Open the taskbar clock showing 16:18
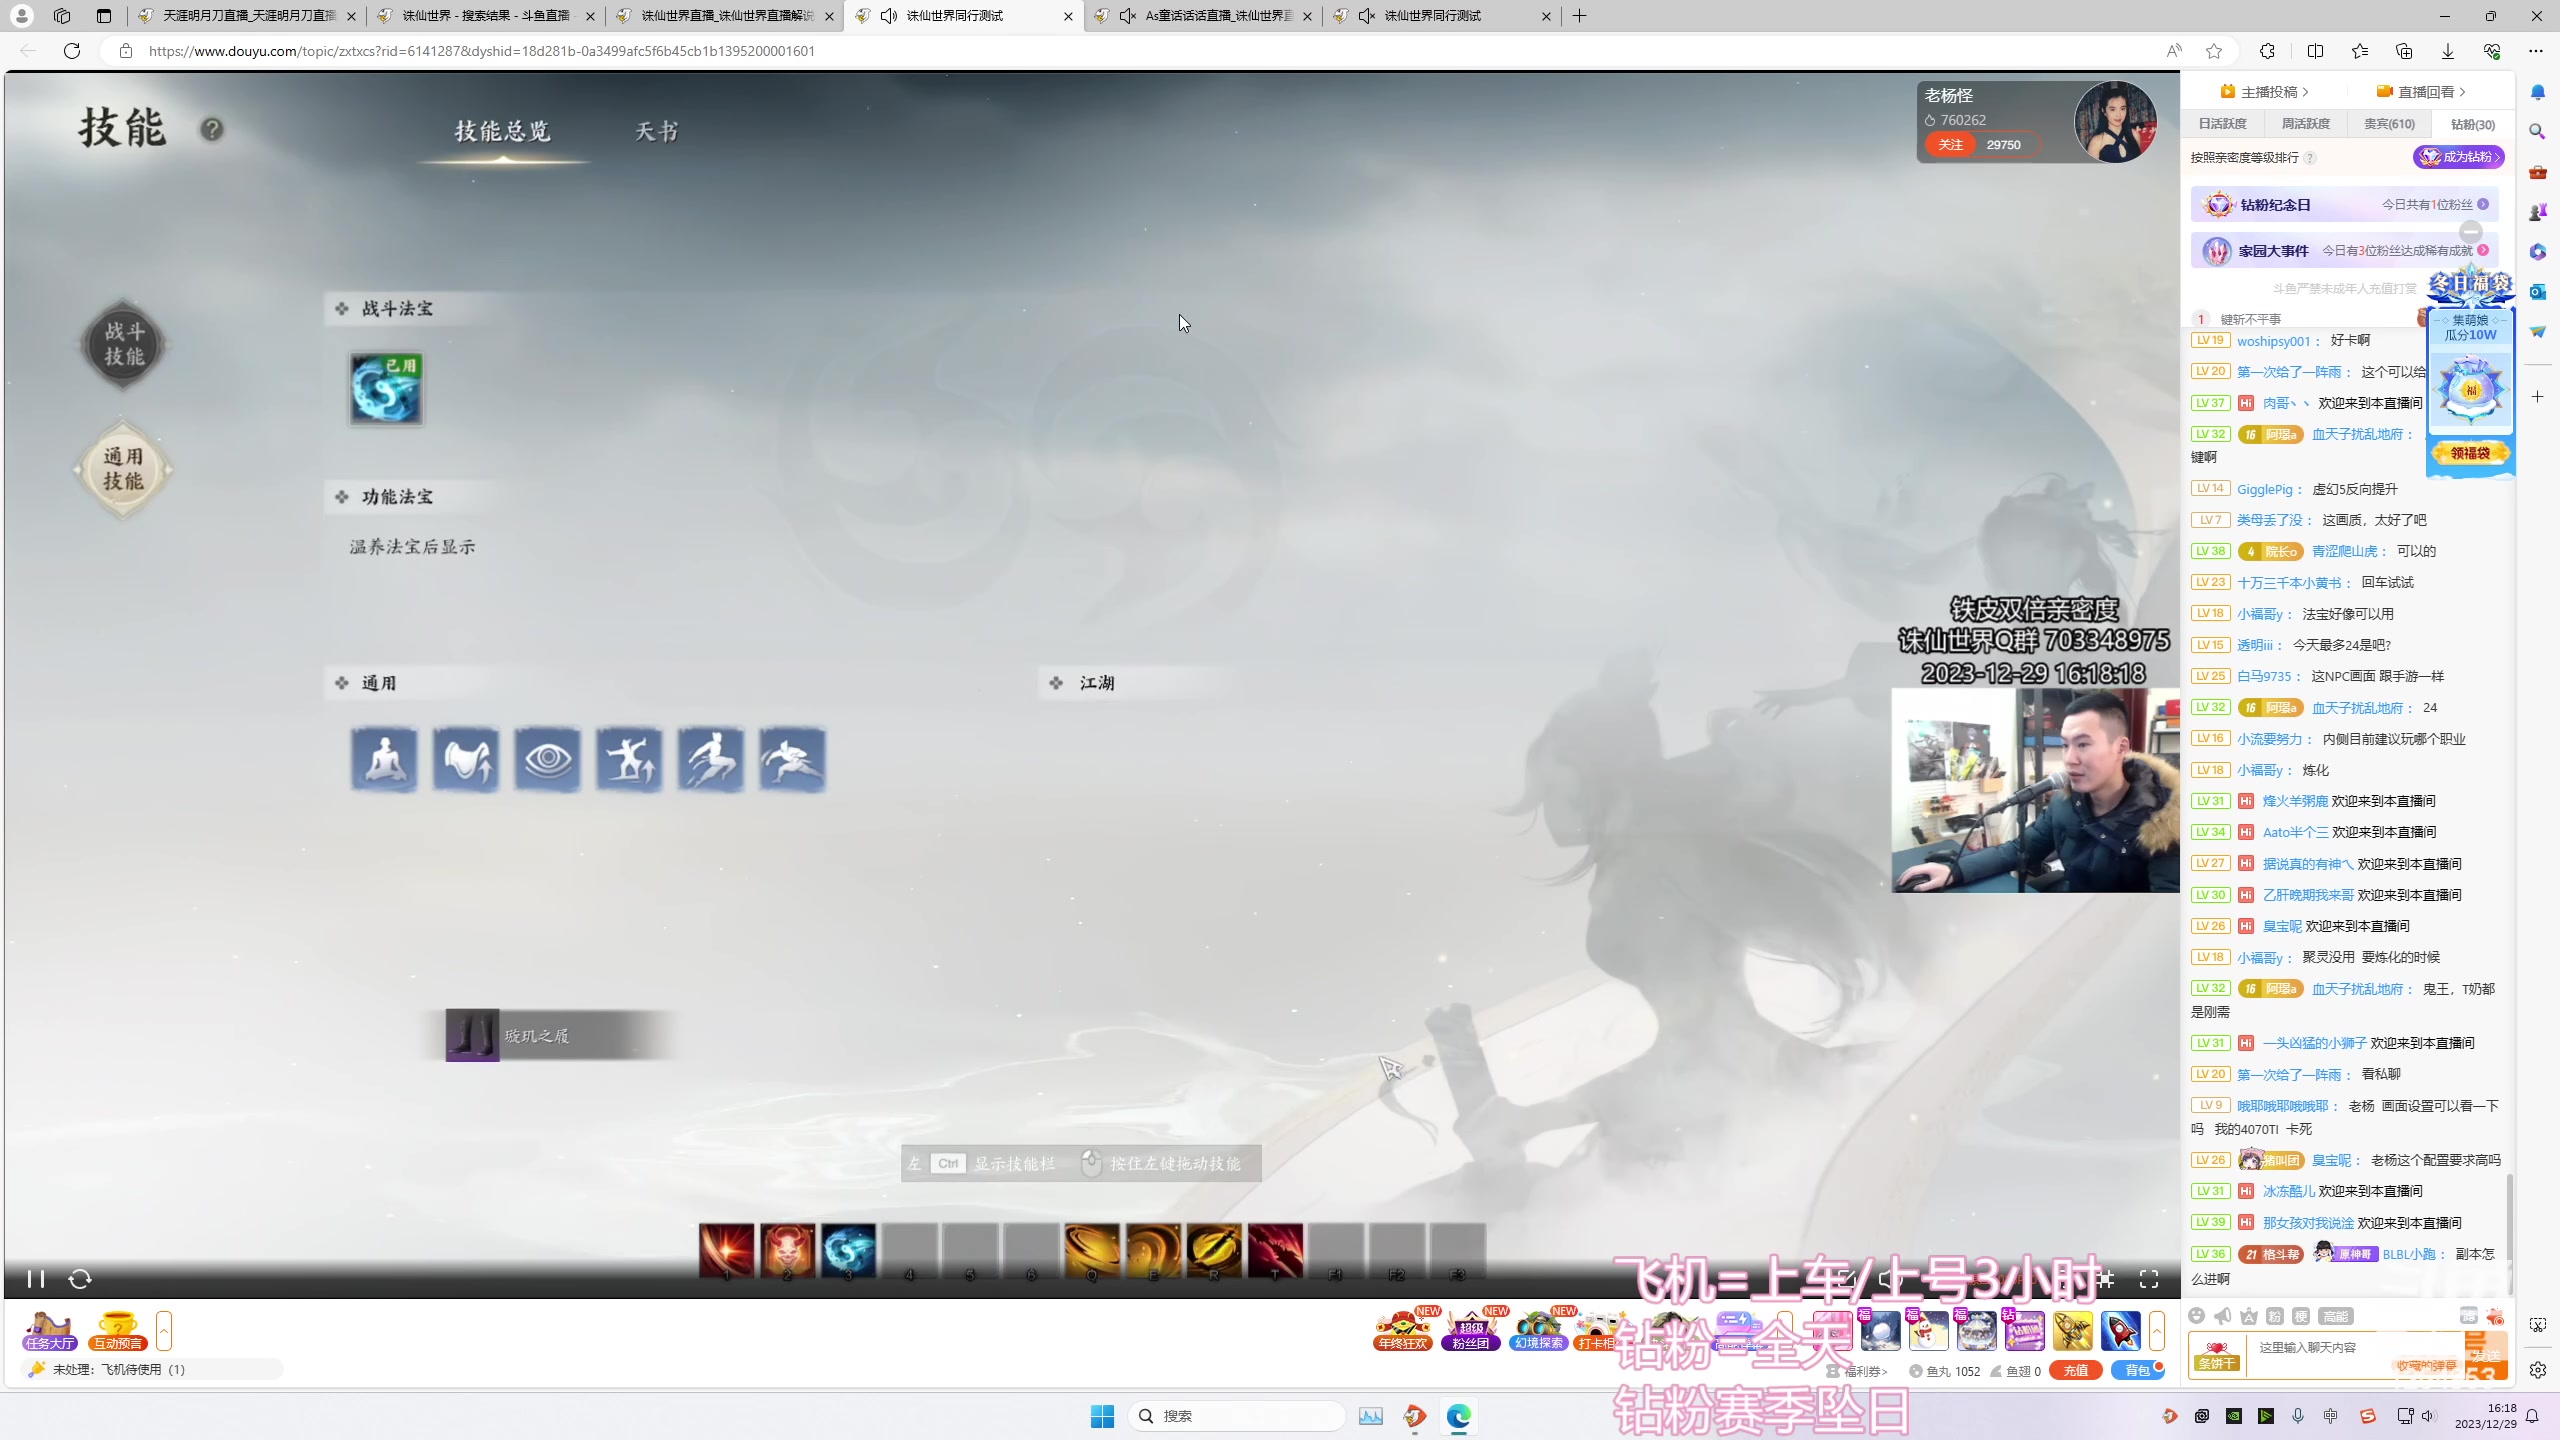Image resolution: width=2560 pixels, height=1440 pixels. pos(2485,1416)
